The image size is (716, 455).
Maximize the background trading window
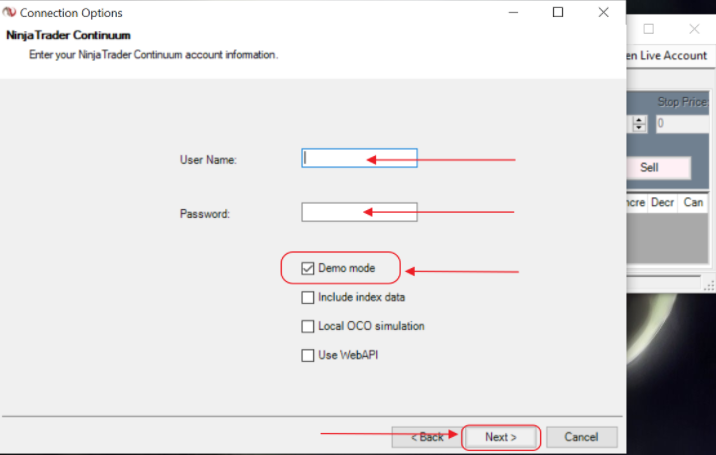(648, 29)
